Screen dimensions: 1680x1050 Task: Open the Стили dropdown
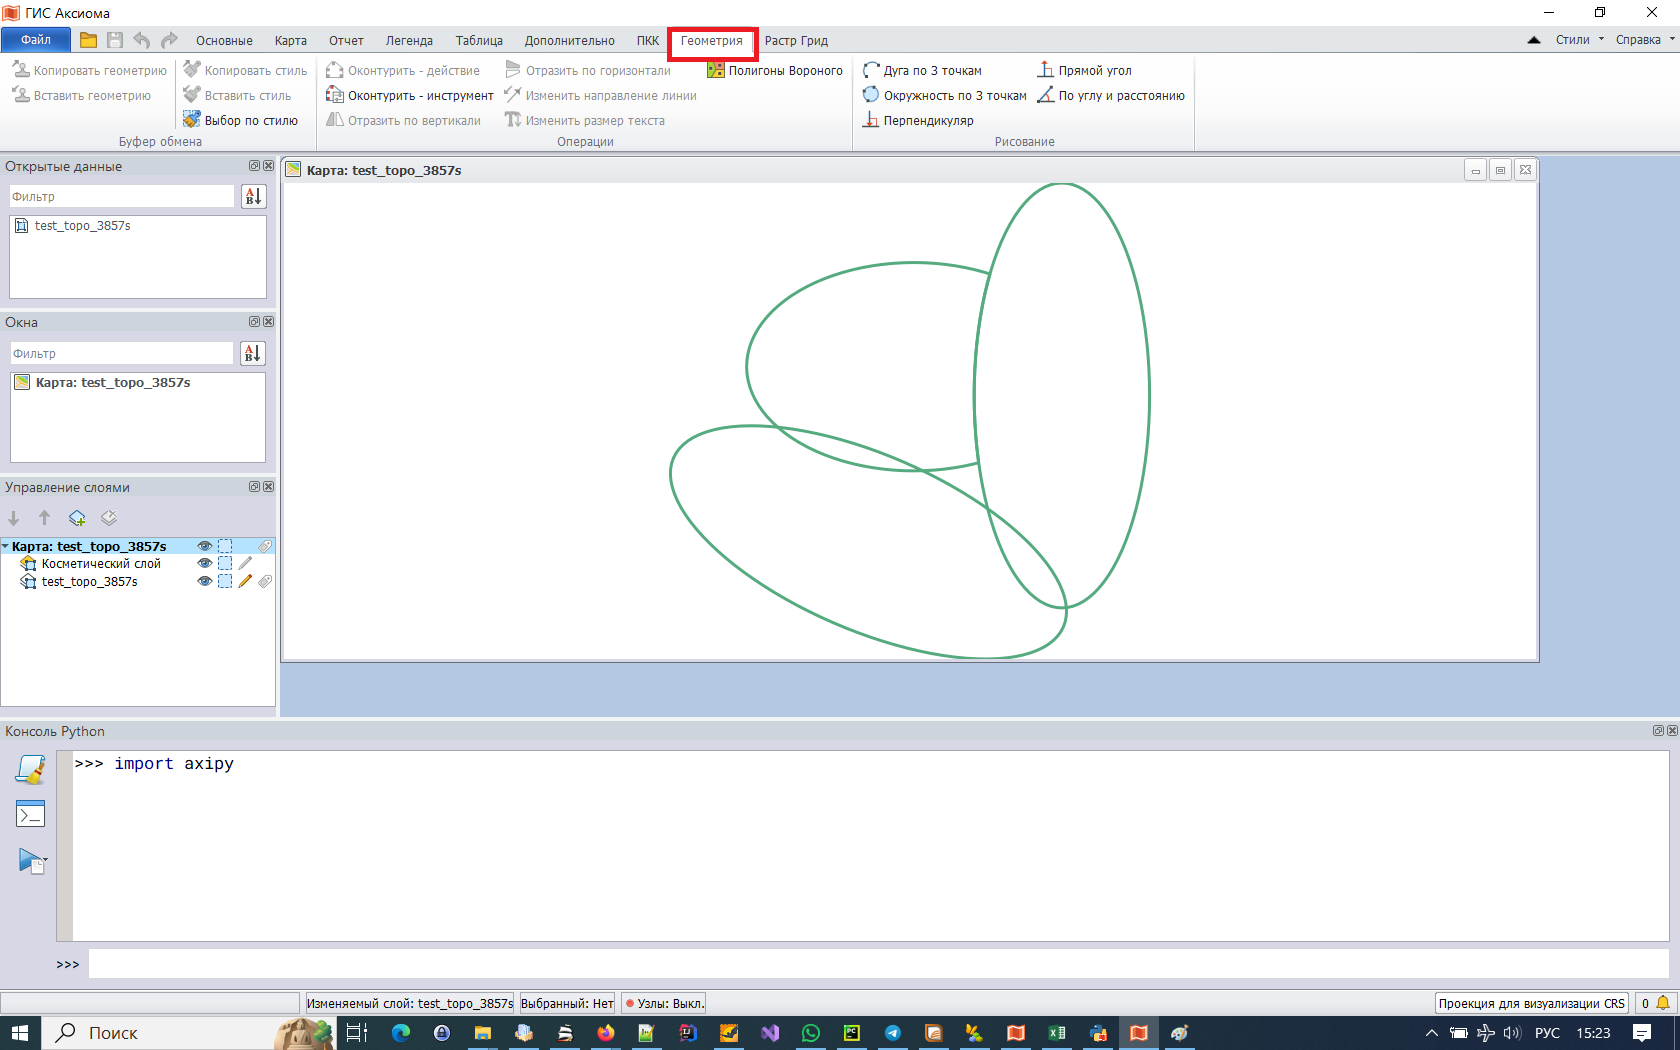pyautogui.click(x=1572, y=39)
